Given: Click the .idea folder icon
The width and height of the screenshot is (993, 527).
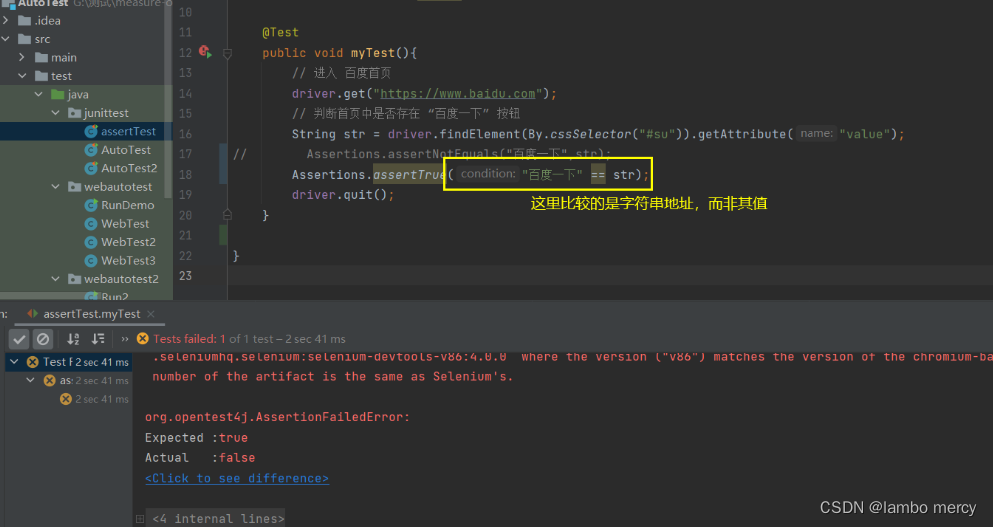Looking at the screenshot, I should (25, 20).
